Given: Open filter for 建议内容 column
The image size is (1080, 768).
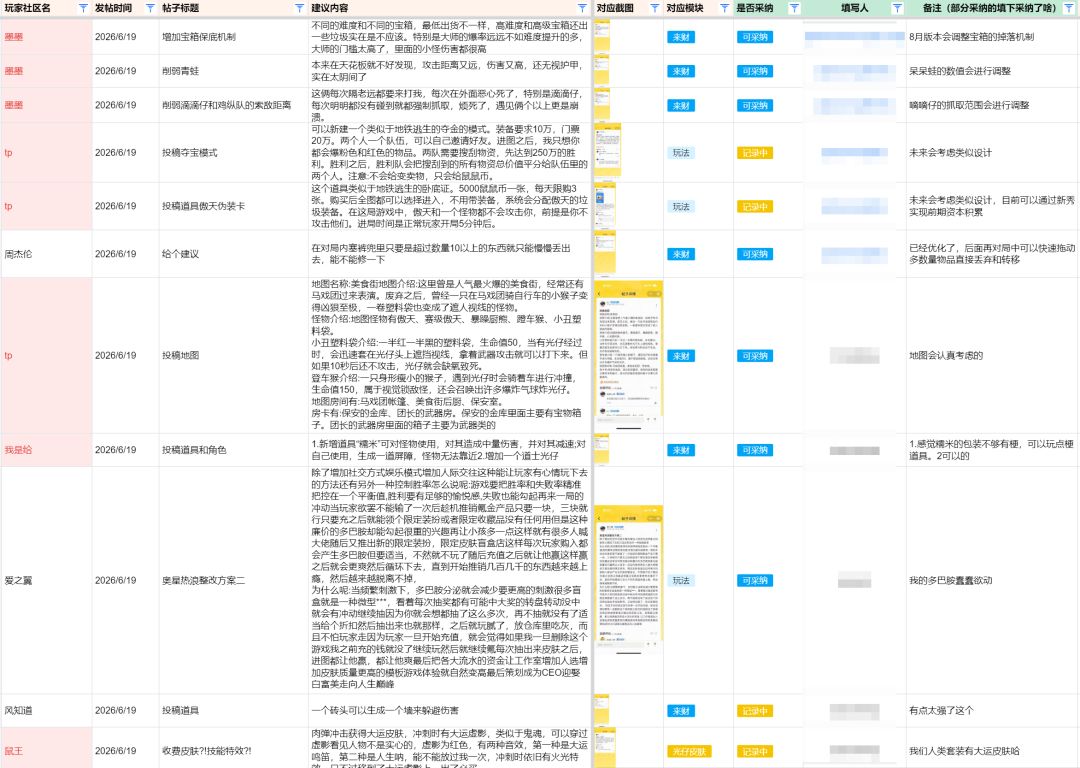Looking at the screenshot, I should [x=582, y=8].
